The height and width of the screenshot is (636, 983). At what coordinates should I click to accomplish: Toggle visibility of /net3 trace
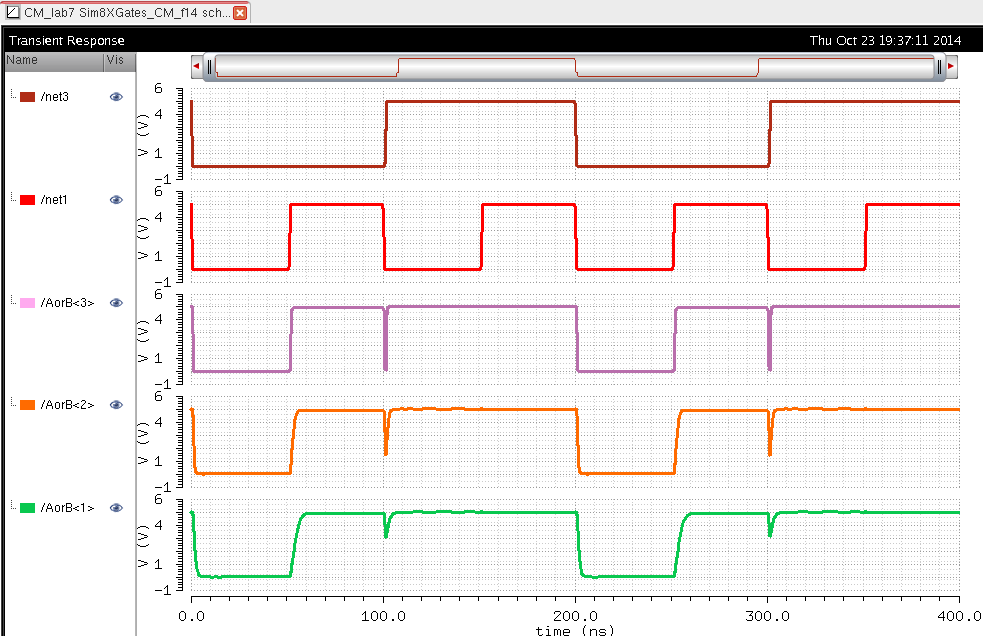coord(116,97)
